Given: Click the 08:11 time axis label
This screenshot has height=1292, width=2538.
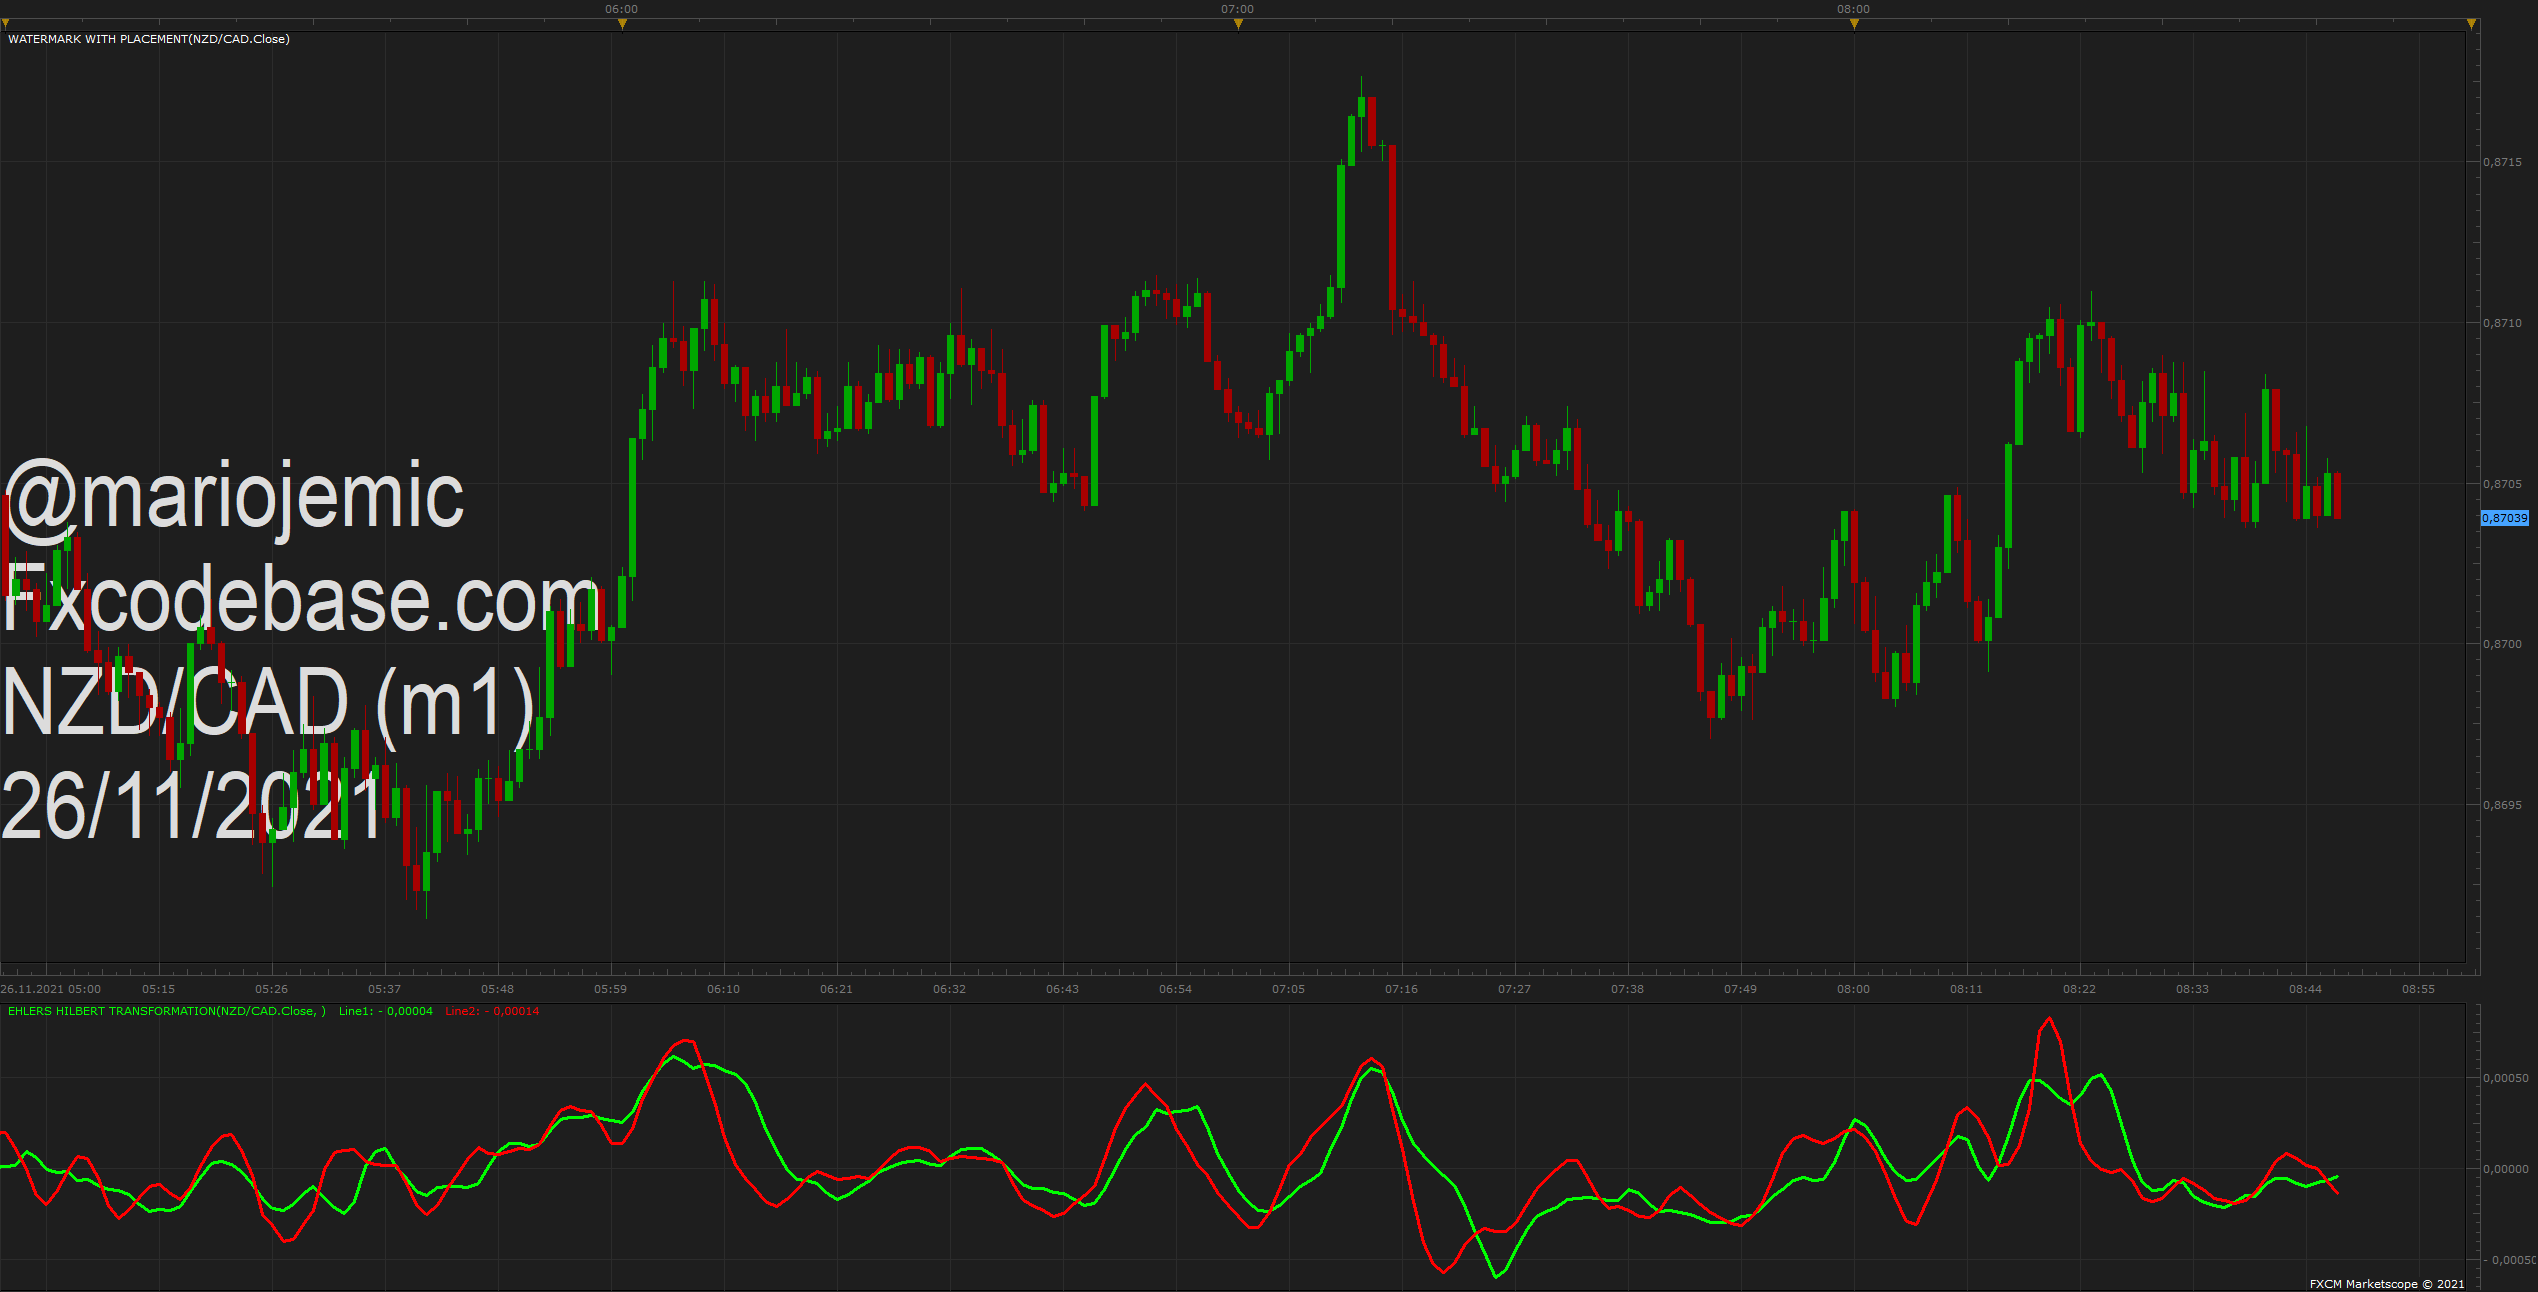Looking at the screenshot, I should [x=1966, y=989].
